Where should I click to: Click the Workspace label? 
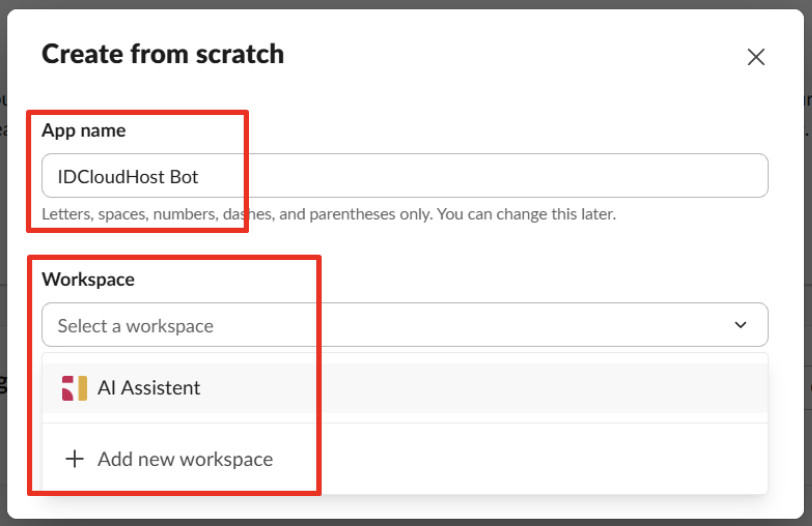pyautogui.click(x=89, y=280)
